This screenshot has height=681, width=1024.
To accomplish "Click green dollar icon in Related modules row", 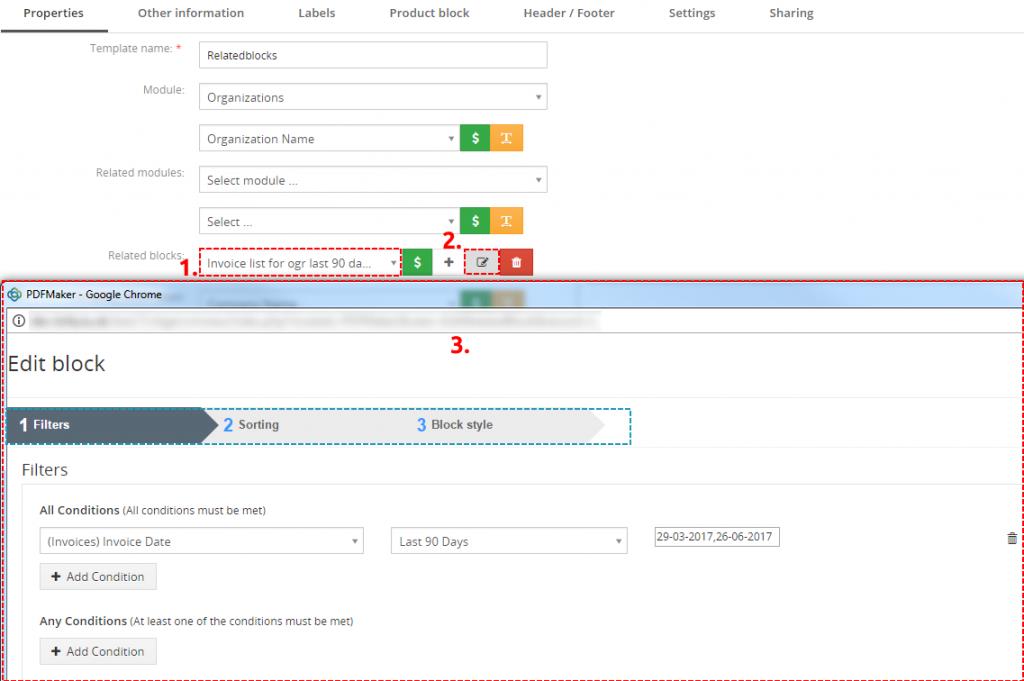I will tap(475, 221).
